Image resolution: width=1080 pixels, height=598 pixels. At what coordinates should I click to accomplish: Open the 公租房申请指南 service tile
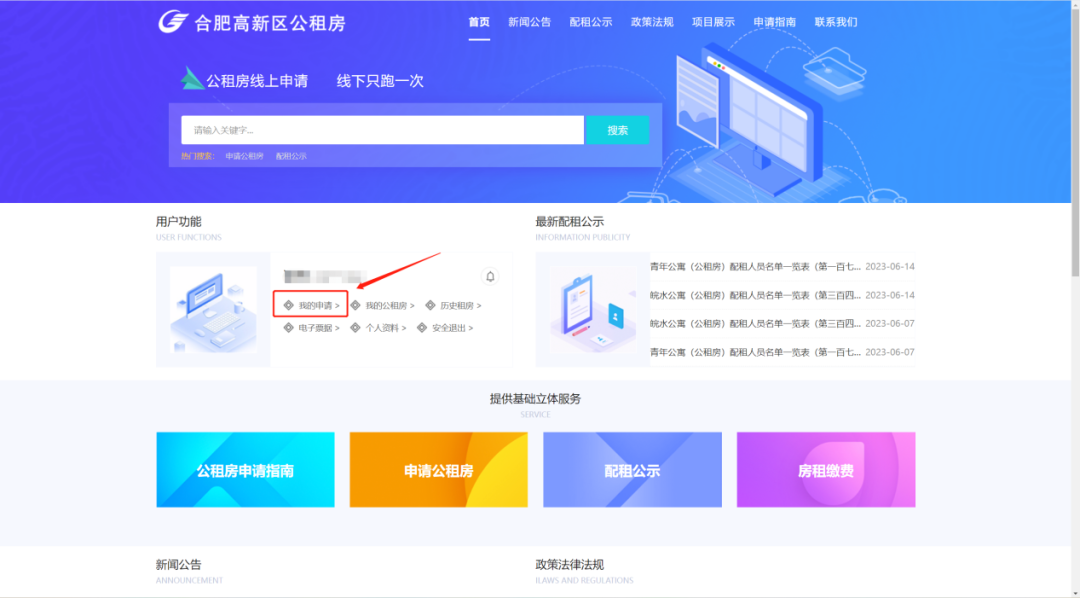tap(245, 470)
